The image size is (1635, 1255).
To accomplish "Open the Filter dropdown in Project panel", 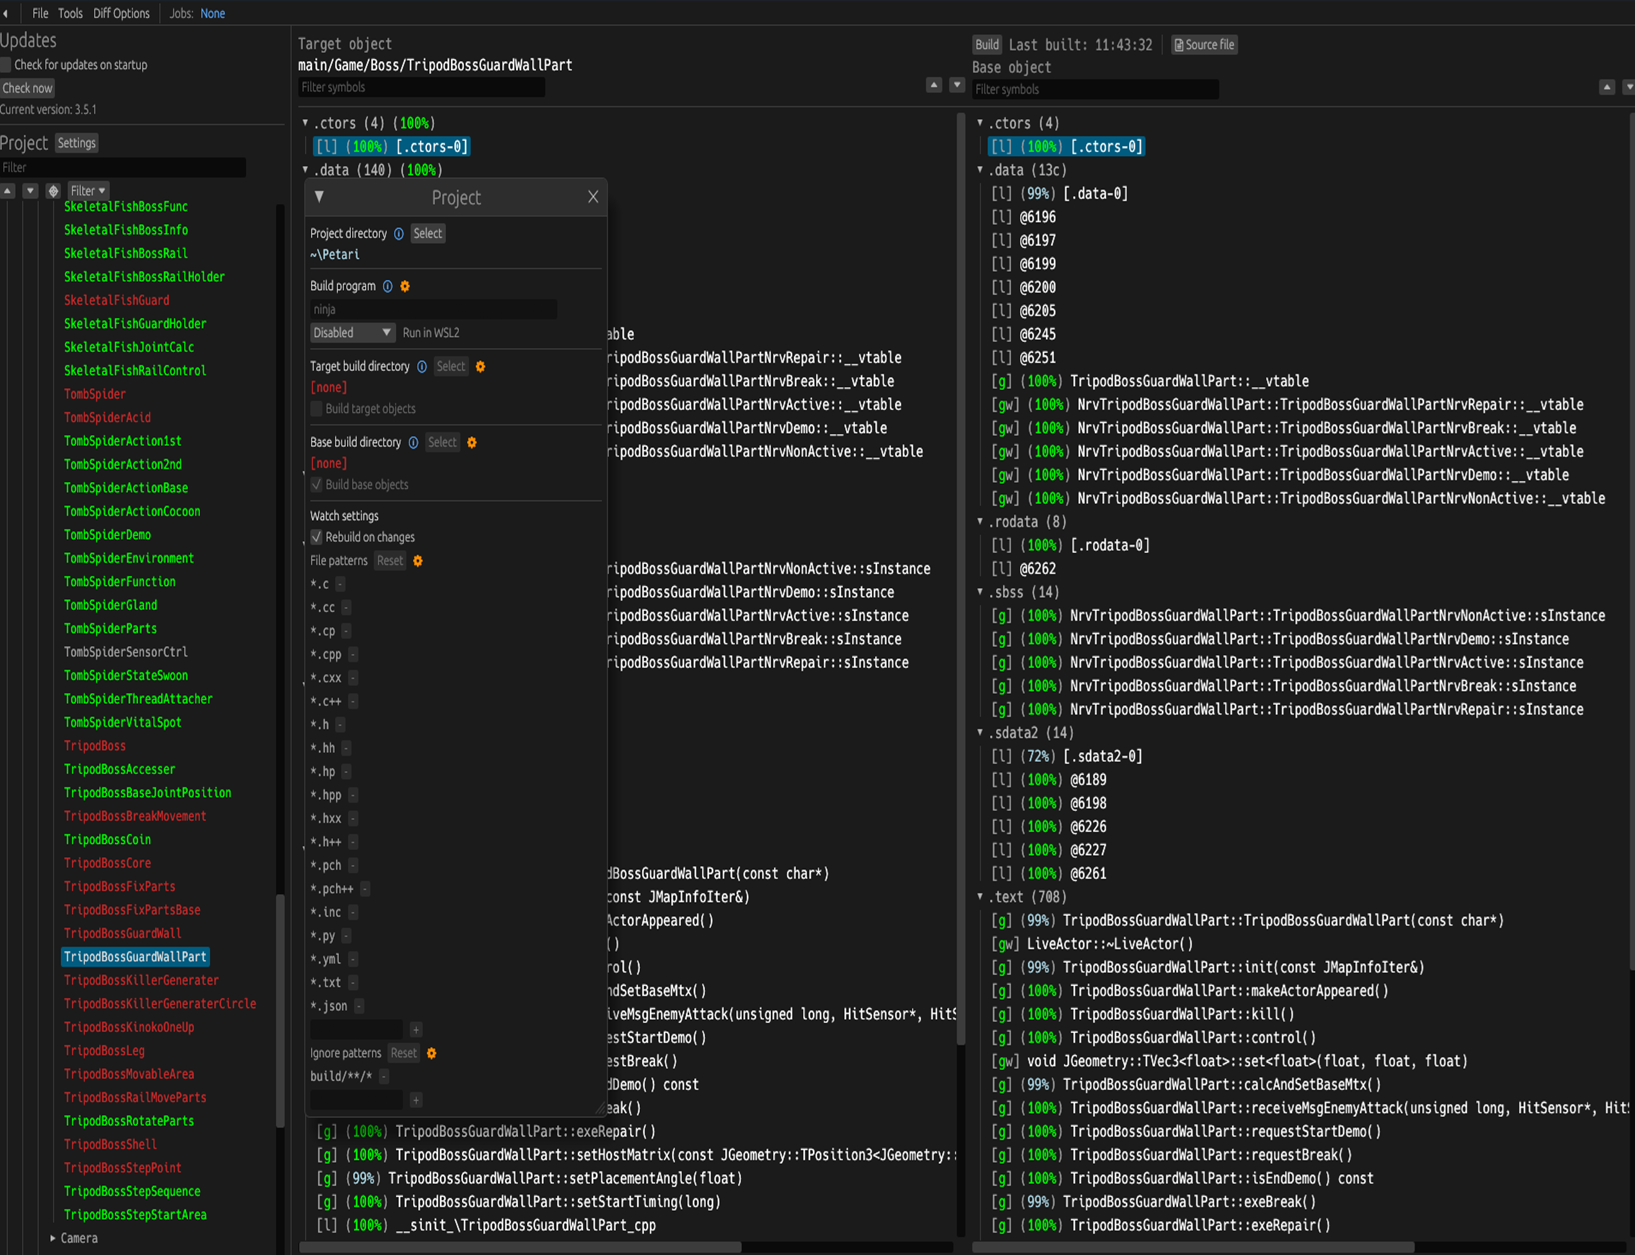I will point(88,191).
